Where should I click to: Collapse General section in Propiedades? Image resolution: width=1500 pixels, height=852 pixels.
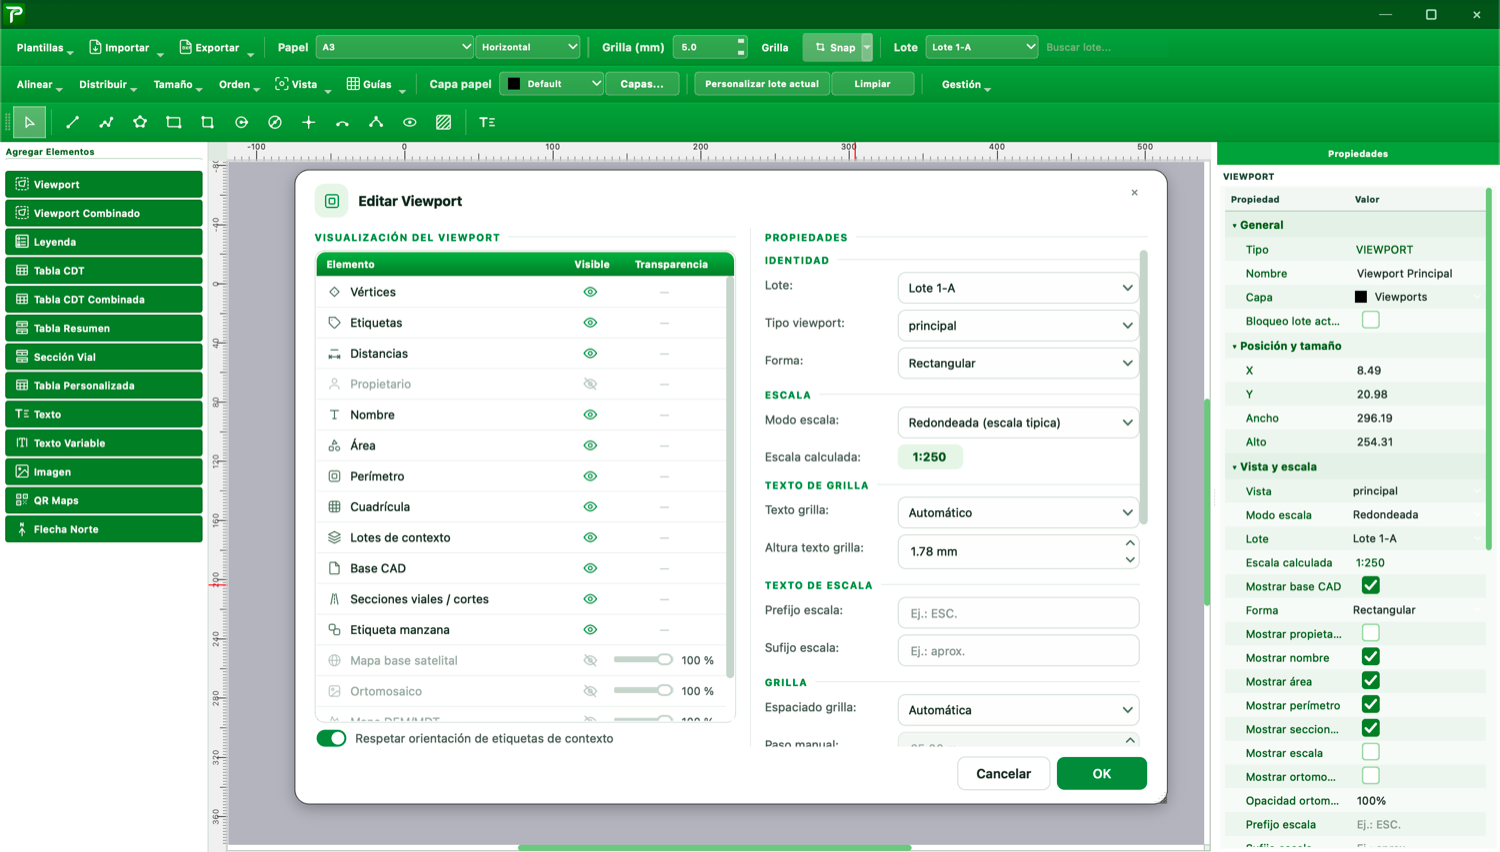[1234, 226]
